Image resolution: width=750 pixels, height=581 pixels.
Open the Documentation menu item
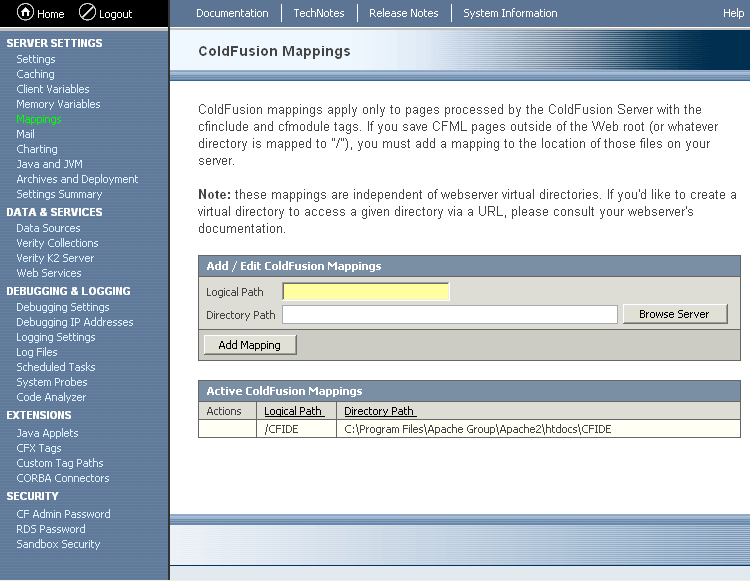pos(232,13)
